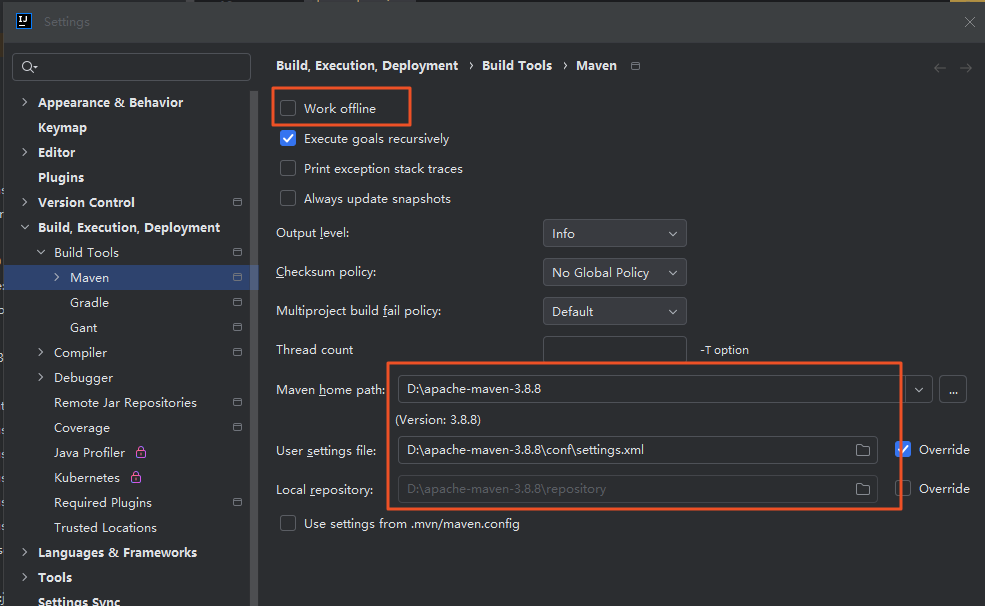The image size is (985, 606).
Task: Browse folder for User settings file
Action: point(863,450)
